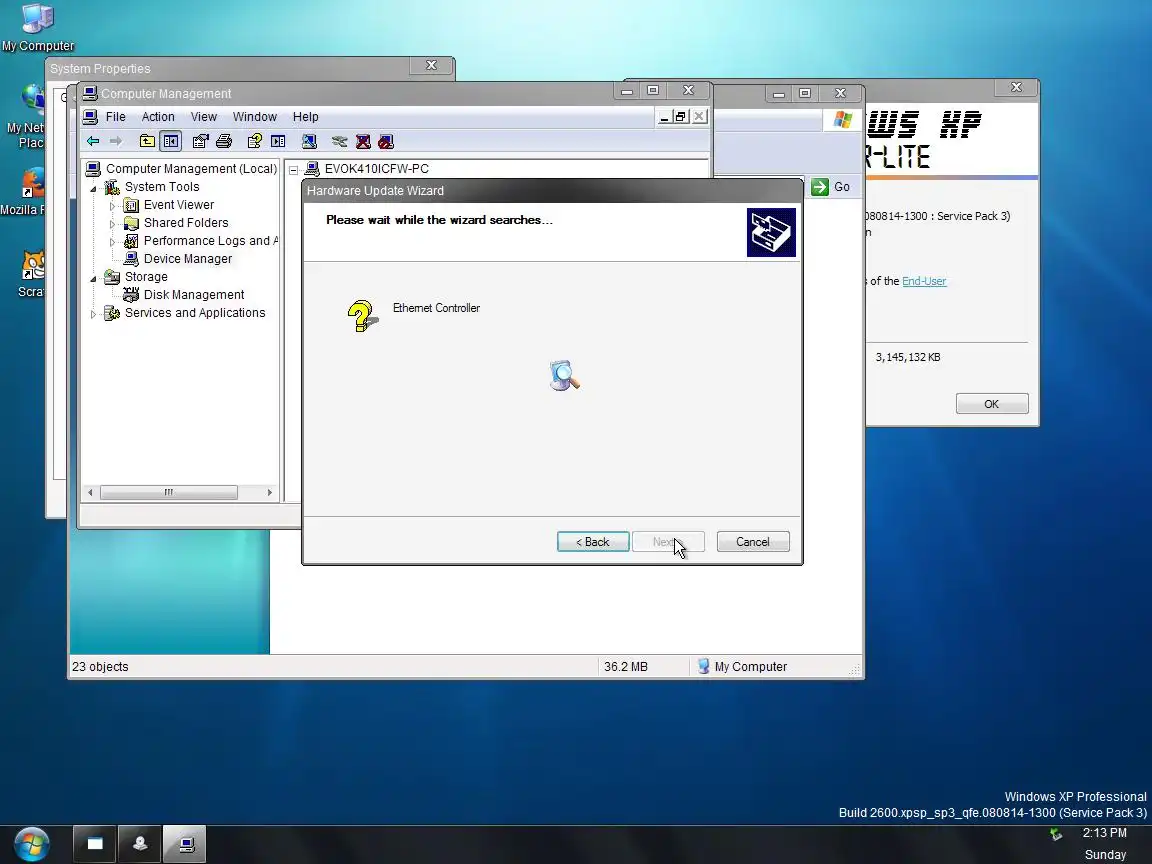Open the Help menu
The width and height of the screenshot is (1152, 864).
[x=306, y=117]
